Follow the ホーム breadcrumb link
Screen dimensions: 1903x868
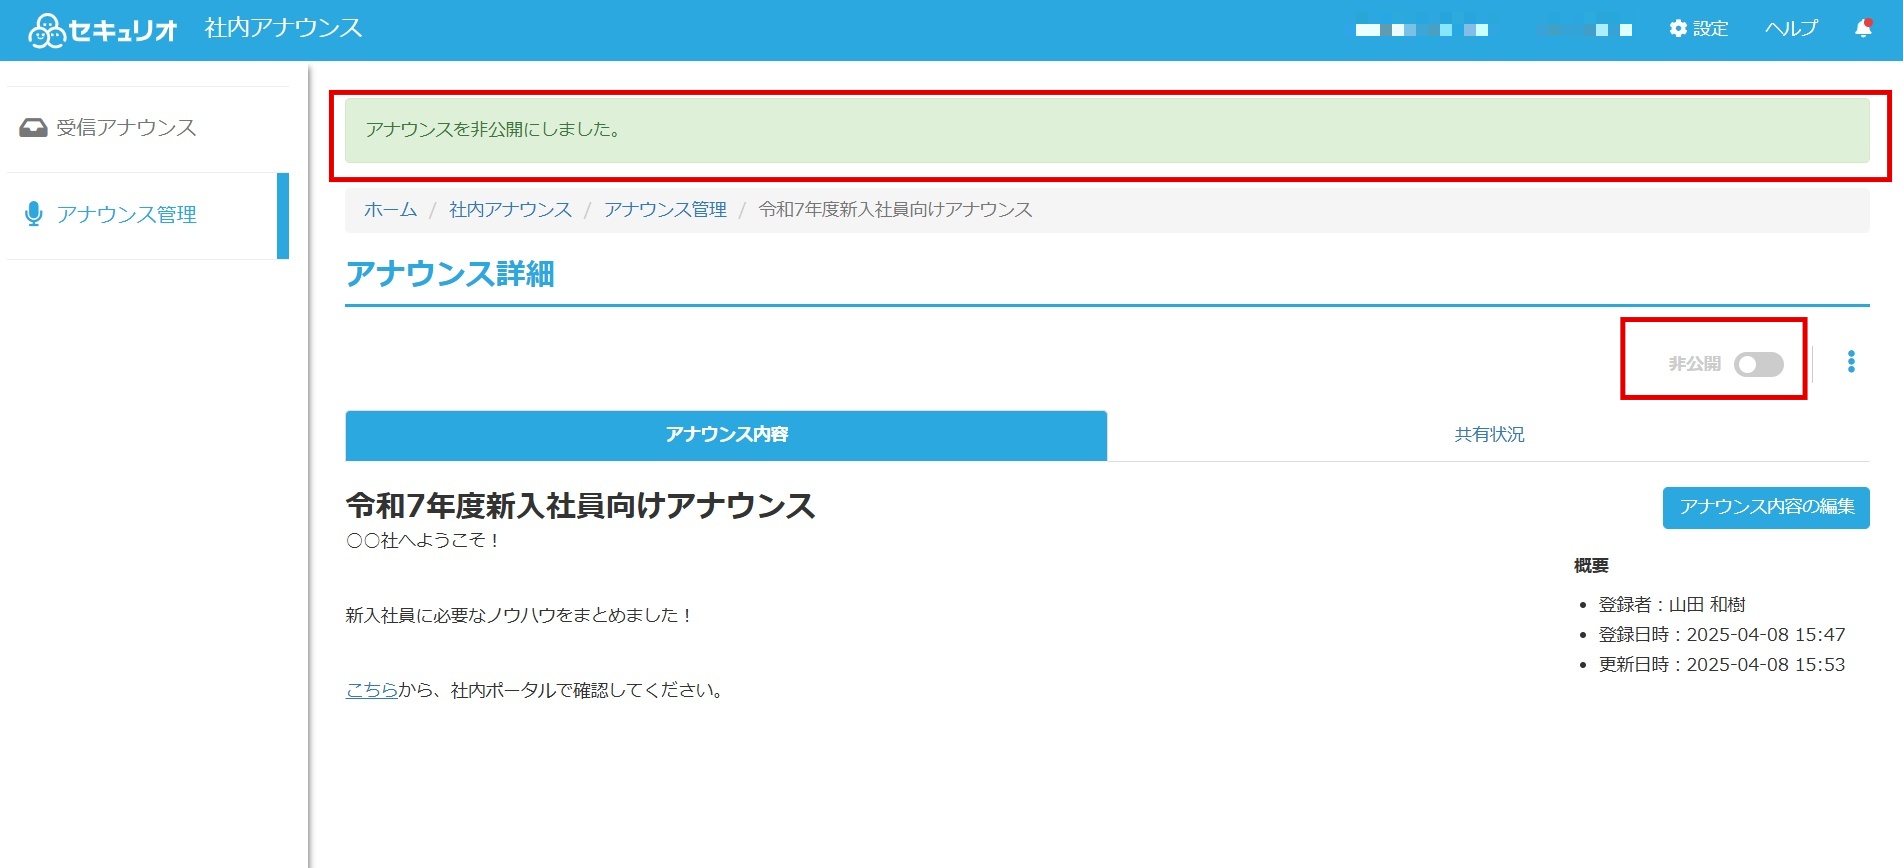pos(390,210)
